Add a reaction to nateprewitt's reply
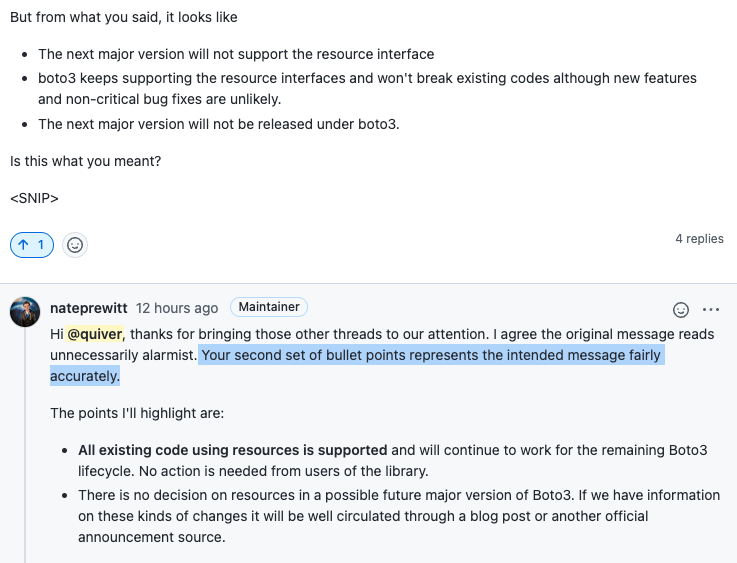Viewport: 737px width, 563px height. 681,310
